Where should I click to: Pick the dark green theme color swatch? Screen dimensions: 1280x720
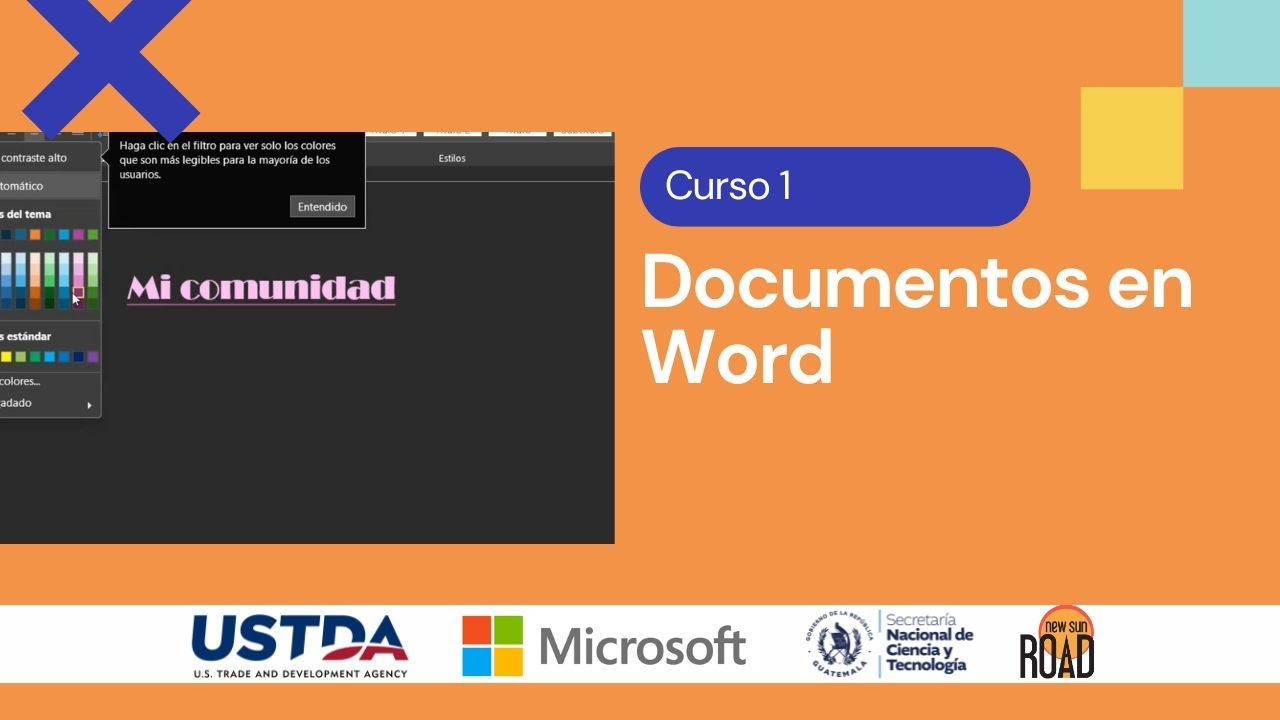49,235
